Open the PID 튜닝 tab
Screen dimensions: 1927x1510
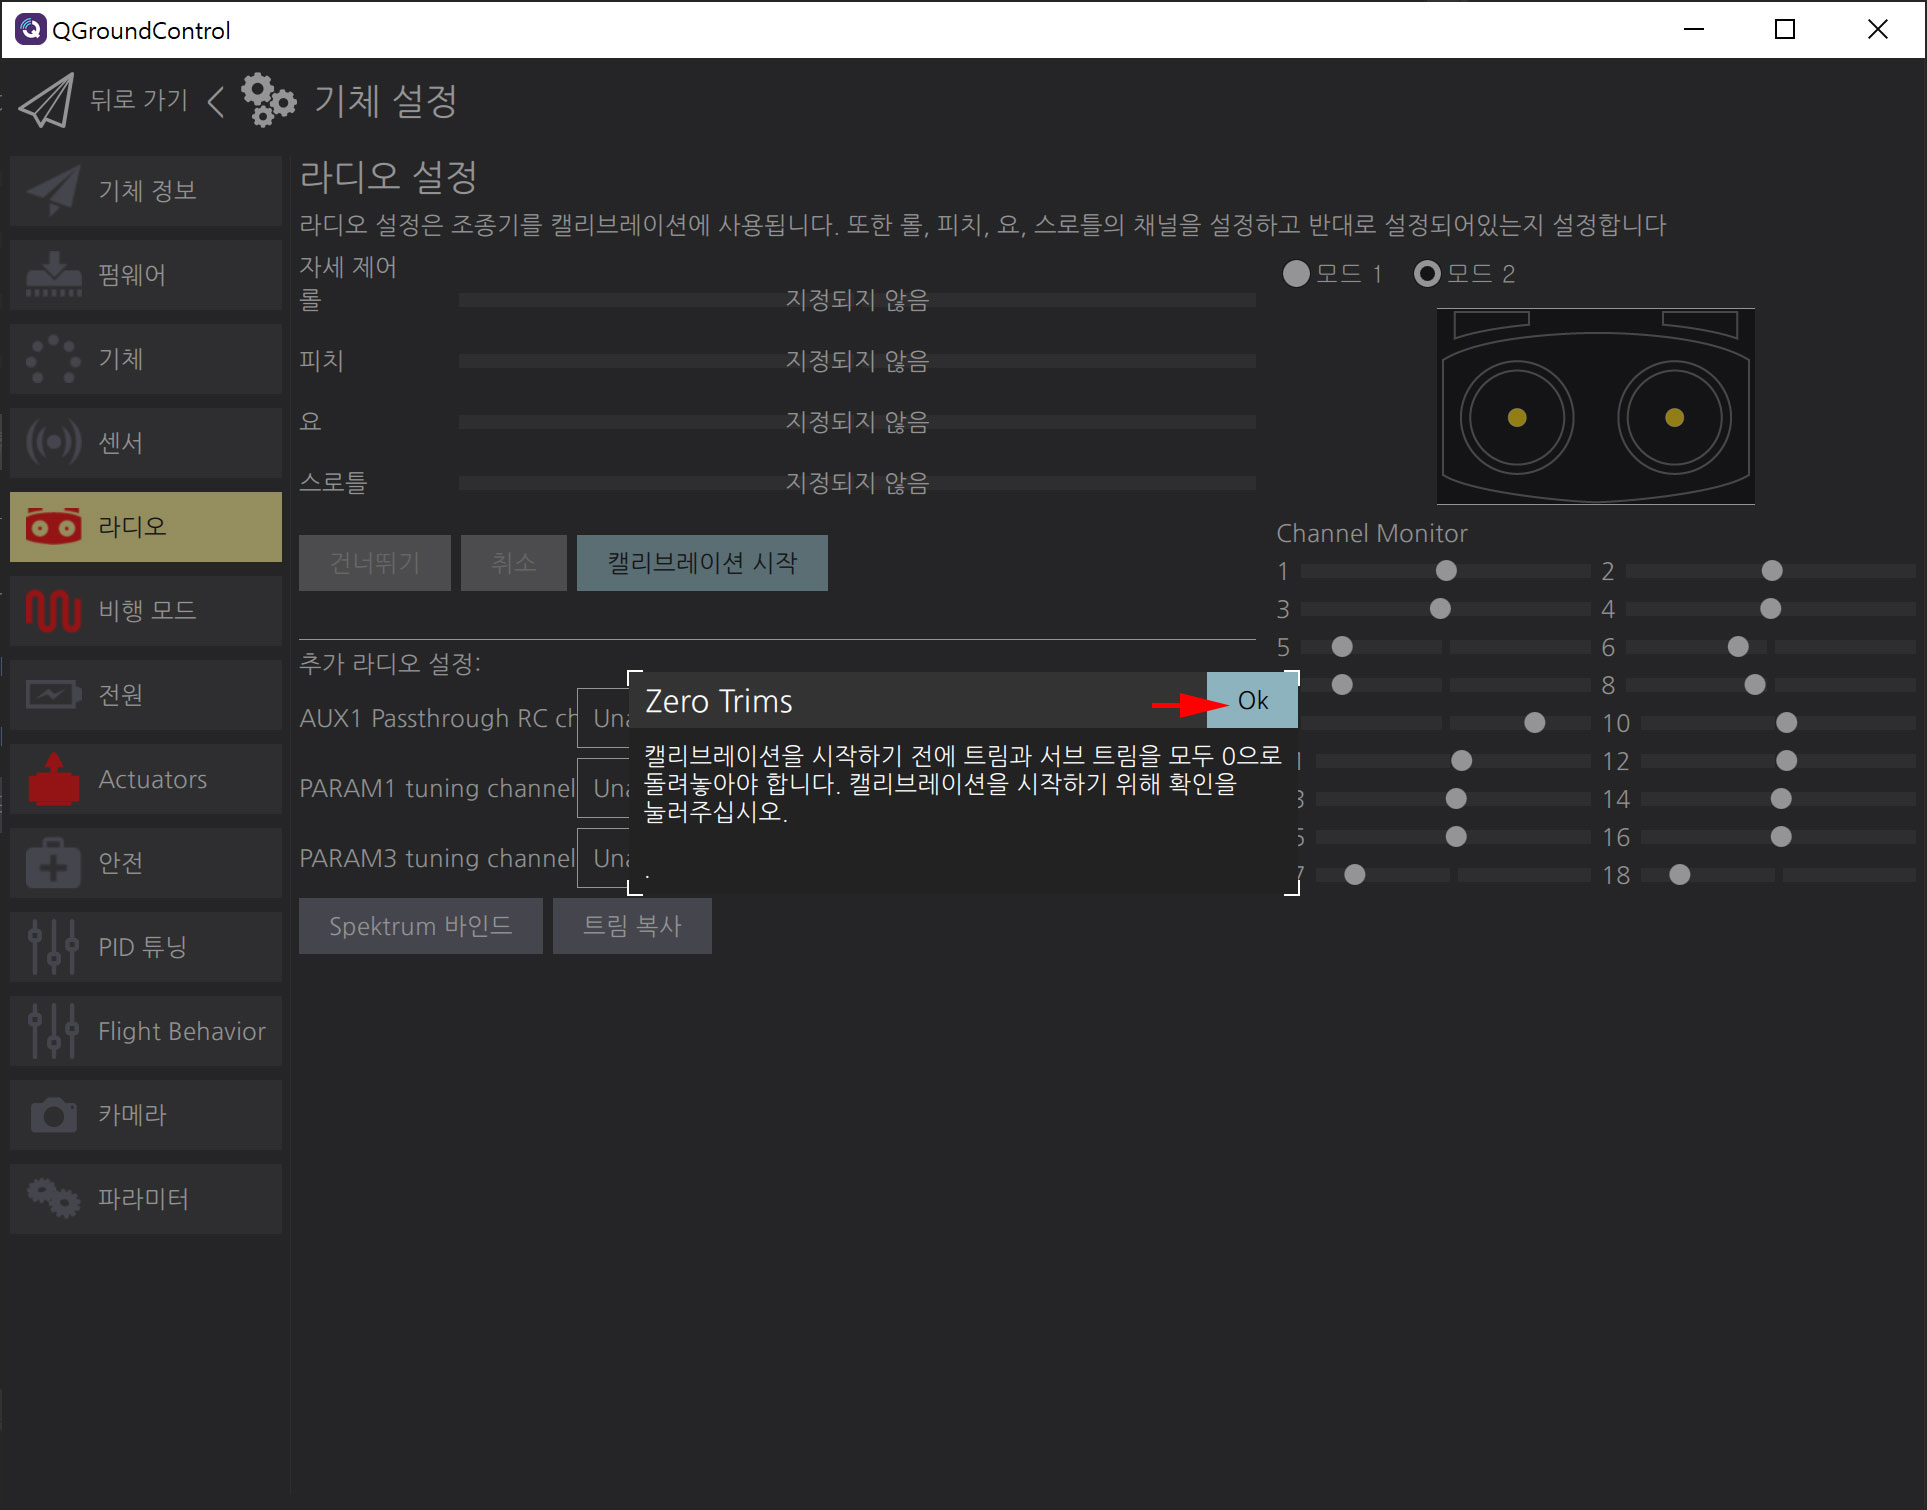[146, 946]
